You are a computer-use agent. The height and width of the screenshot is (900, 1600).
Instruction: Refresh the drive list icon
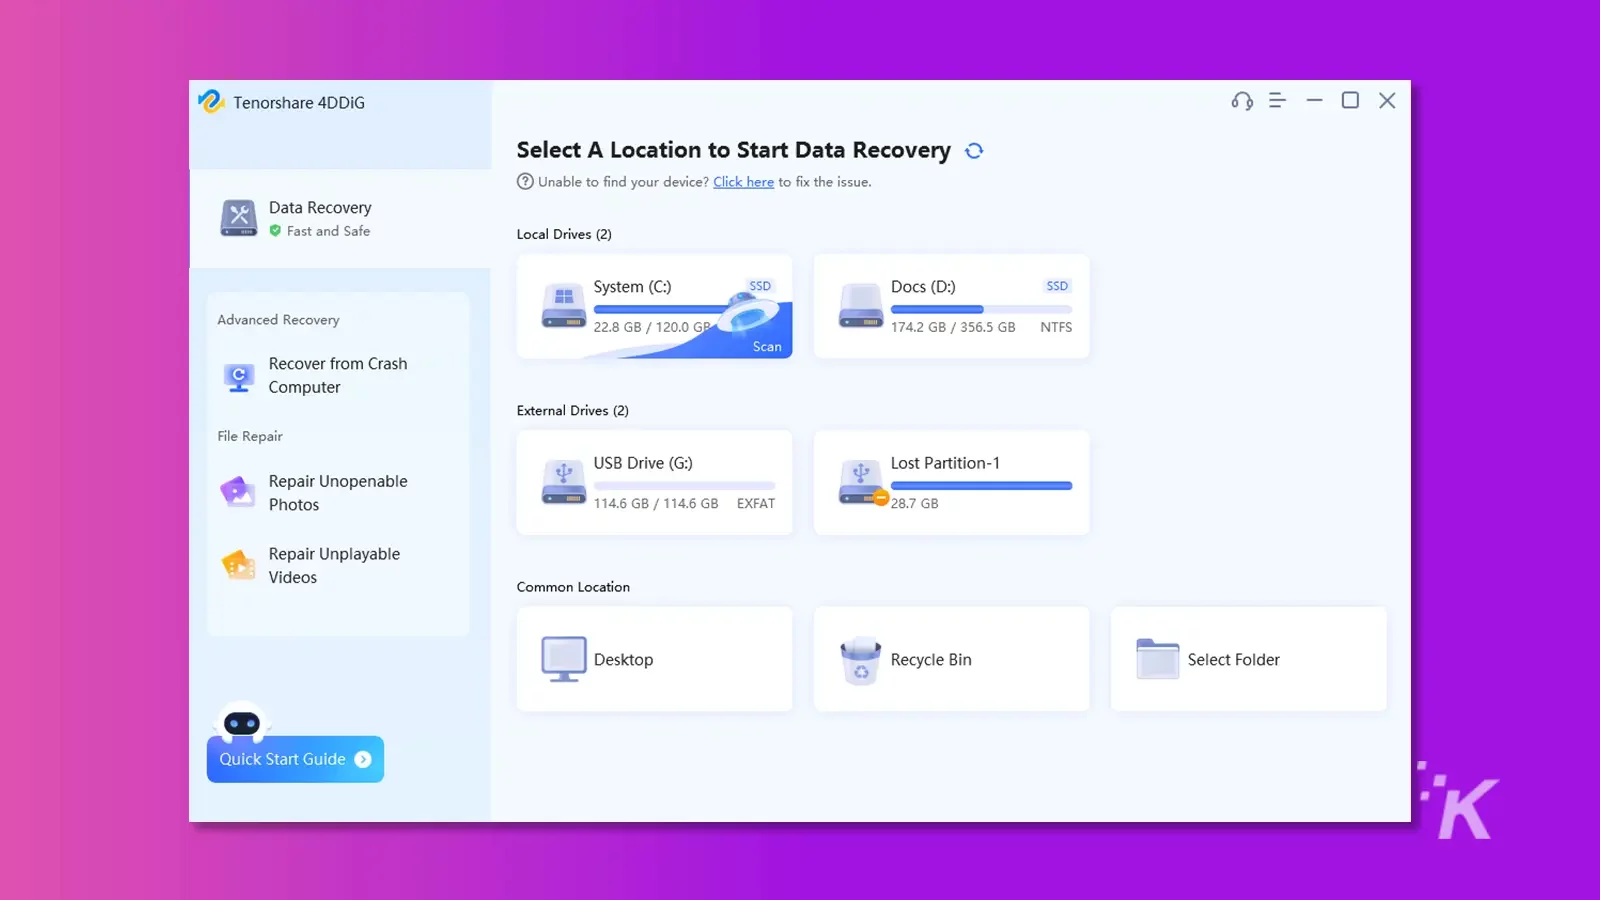pyautogui.click(x=974, y=151)
